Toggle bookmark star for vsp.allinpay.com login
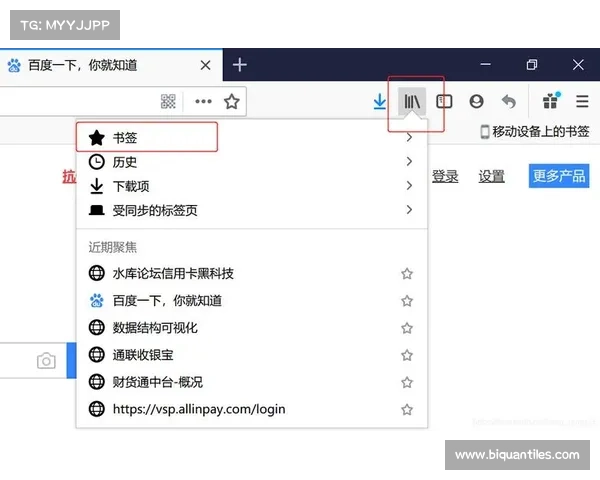This screenshot has width=600, height=480. coord(407,409)
